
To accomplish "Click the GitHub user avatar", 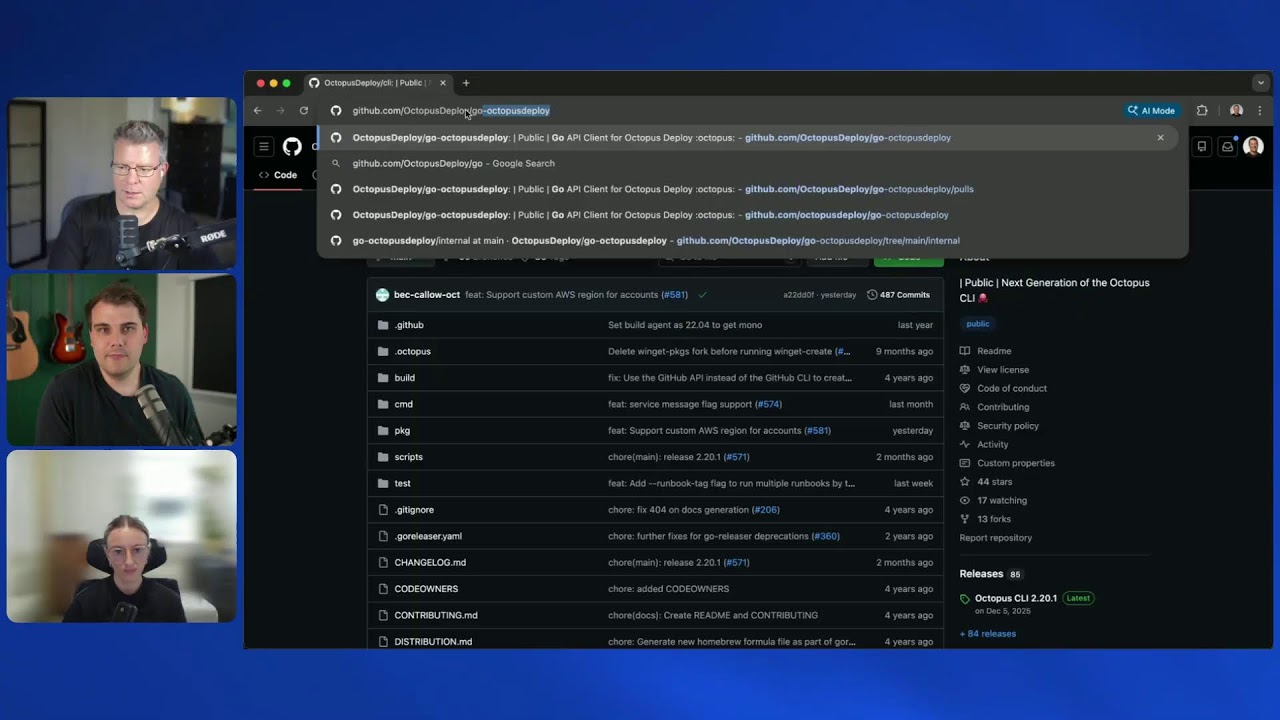I will [1254, 147].
